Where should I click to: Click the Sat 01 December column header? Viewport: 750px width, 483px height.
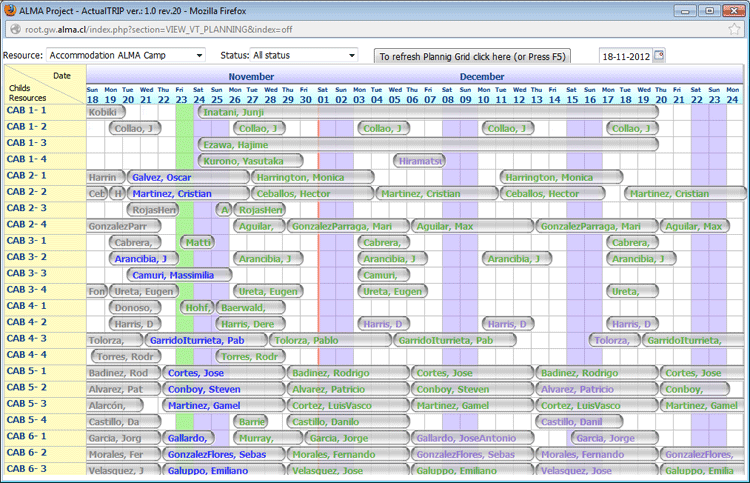[x=323, y=95]
